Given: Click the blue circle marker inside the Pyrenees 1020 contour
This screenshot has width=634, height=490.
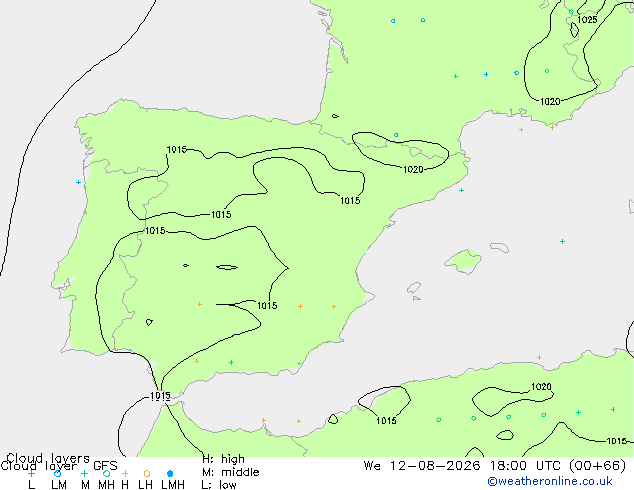Looking at the screenshot, I should 396,135.
